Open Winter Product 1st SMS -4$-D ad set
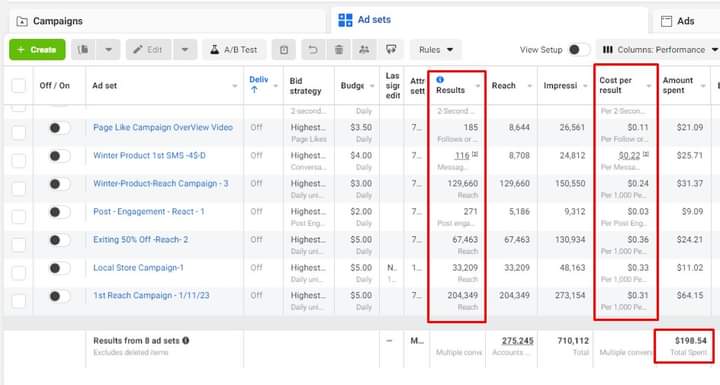The width and height of the screenshot is (720, 385). (149, 155)
